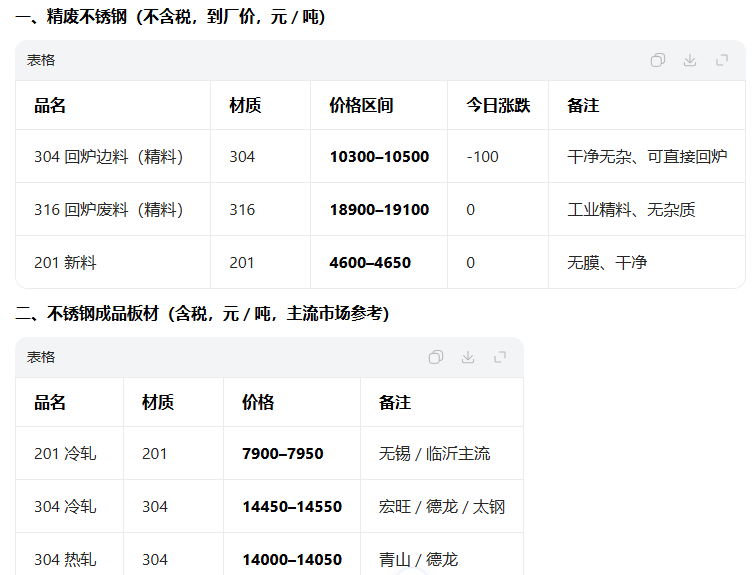Screen dimensions: 755x575
Task: Download the scrap stainless steel (精废不锈钢) table
Action: coord(689,60)
